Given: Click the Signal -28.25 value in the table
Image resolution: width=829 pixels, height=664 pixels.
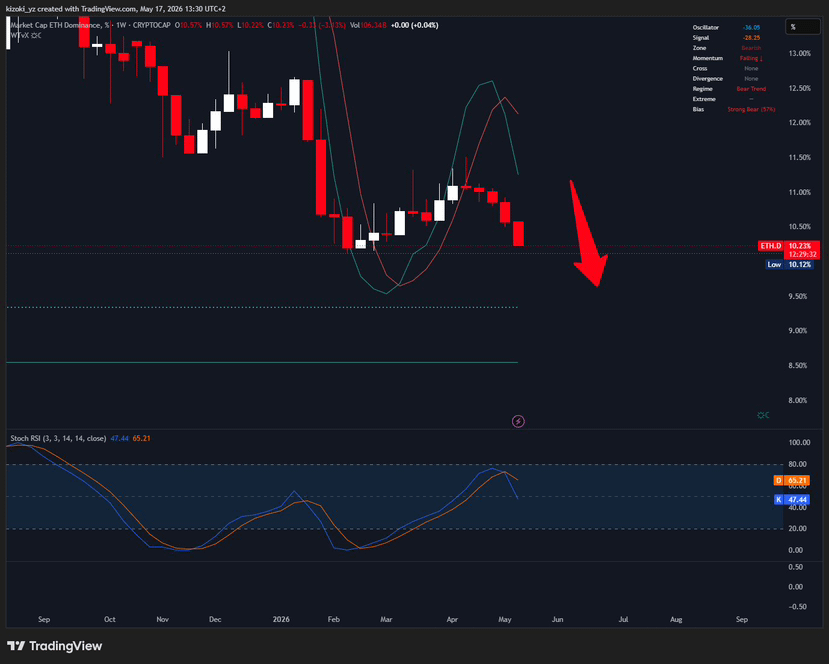Looking at the screenshot, I should [751, 38].
